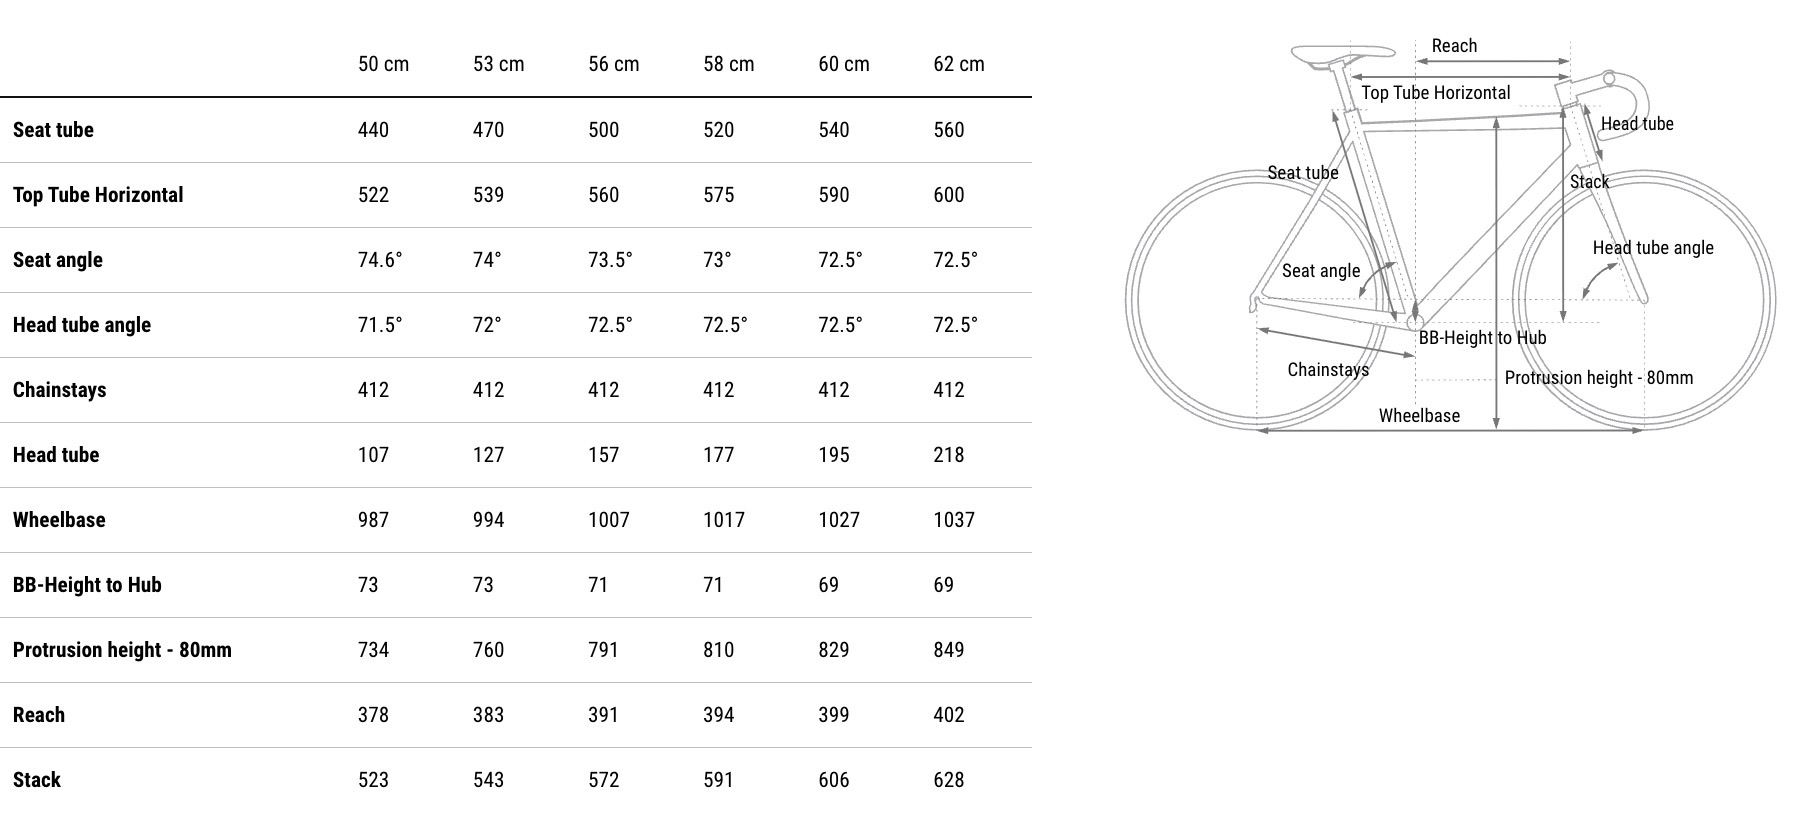The height and width of the screenshot is (830, 1798).
Task: Click the Stack row label in table
Action: 37,780
